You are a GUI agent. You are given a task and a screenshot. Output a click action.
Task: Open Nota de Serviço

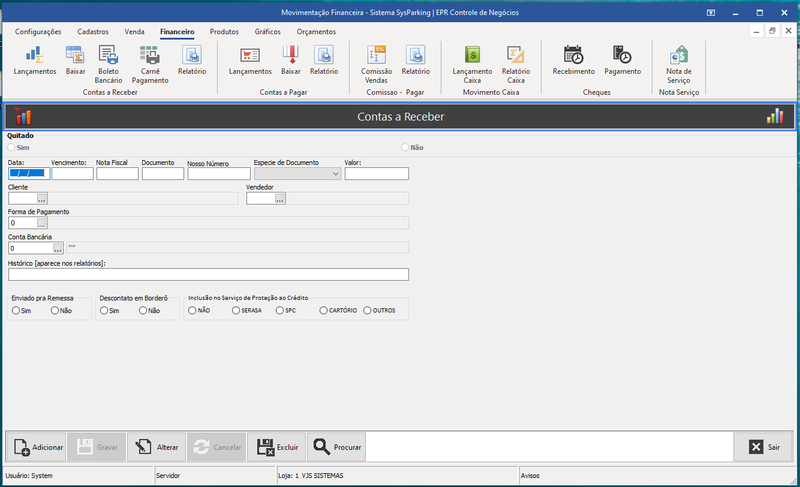[x=679, y=64]
